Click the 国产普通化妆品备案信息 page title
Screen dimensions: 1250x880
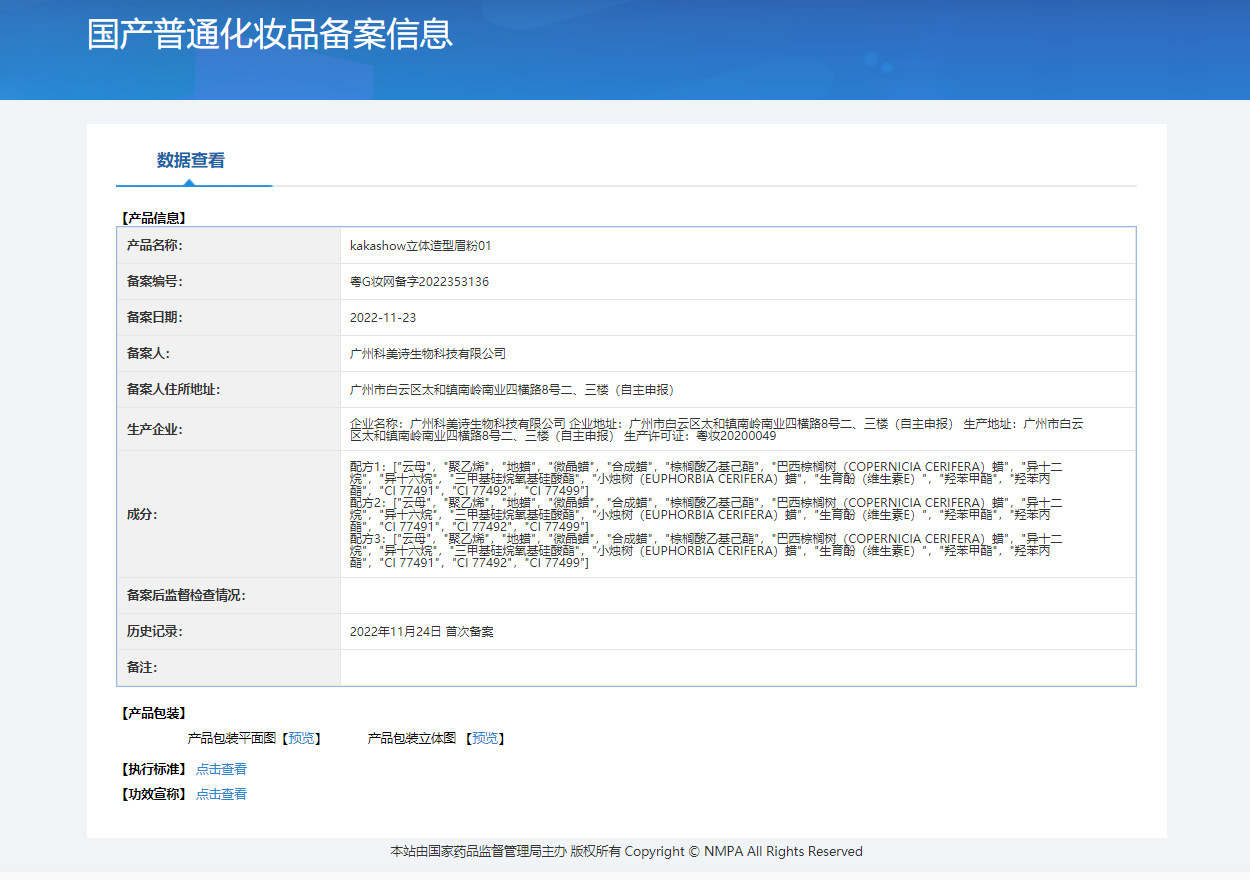click(270, 34)
